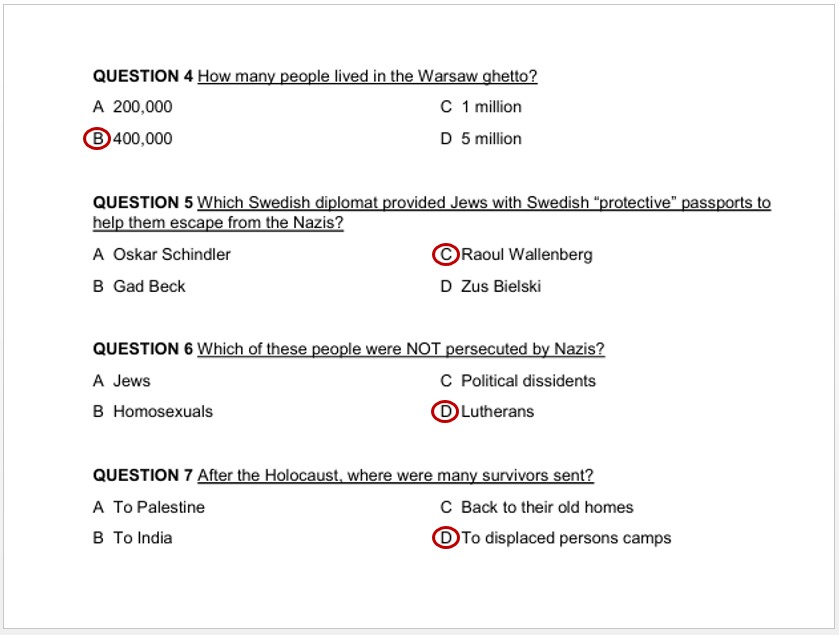
Task: Choose the answer Homosexuals
Action: point(153,412)
